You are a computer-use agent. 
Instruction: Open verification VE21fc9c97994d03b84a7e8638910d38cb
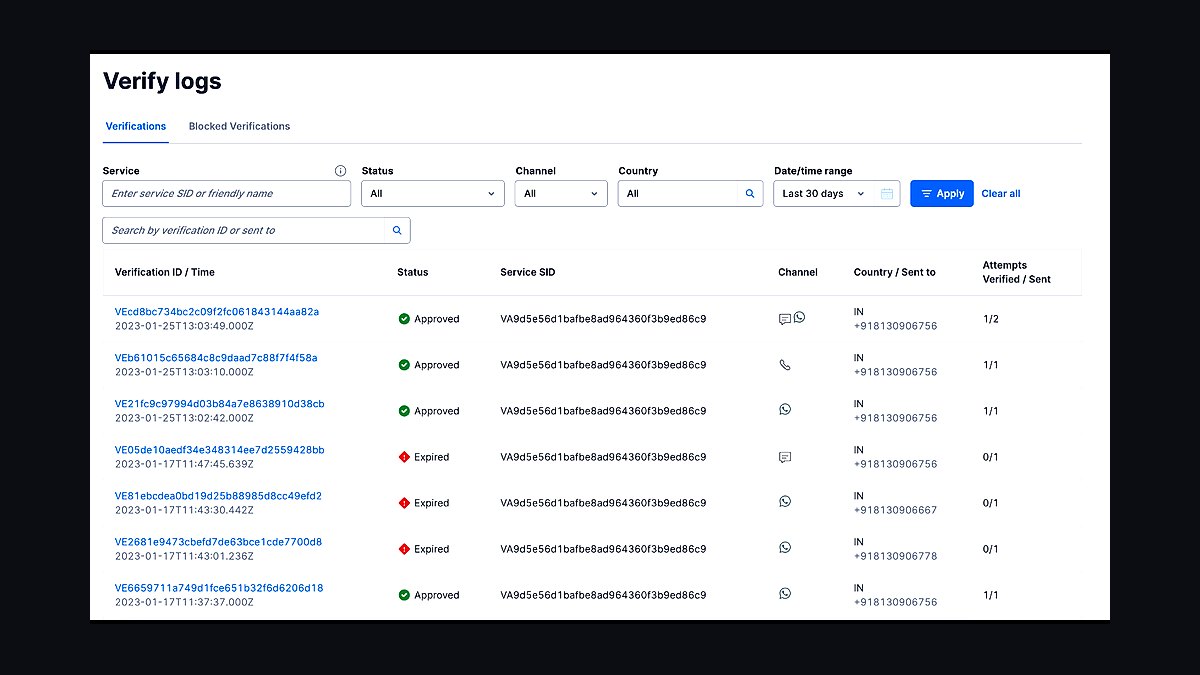coord(220,404)
